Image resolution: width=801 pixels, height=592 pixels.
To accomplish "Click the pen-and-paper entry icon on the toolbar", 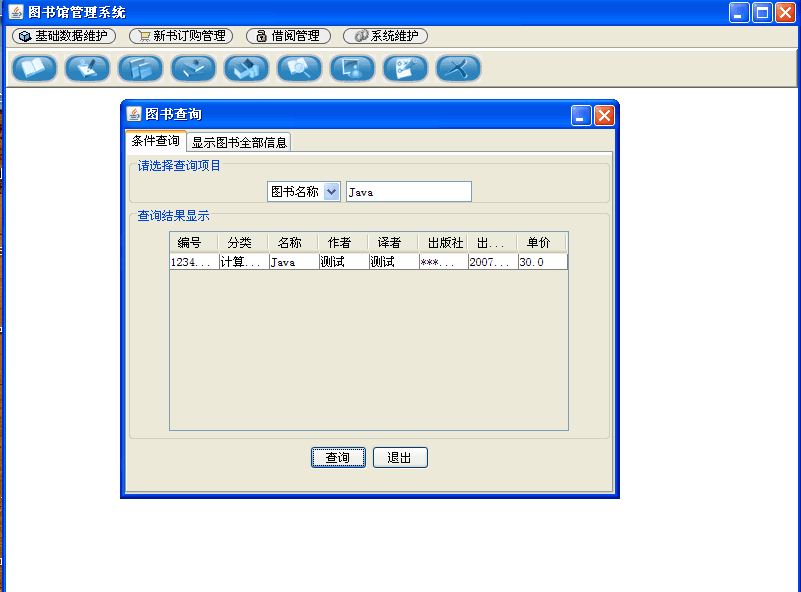I will pos(86,68).
